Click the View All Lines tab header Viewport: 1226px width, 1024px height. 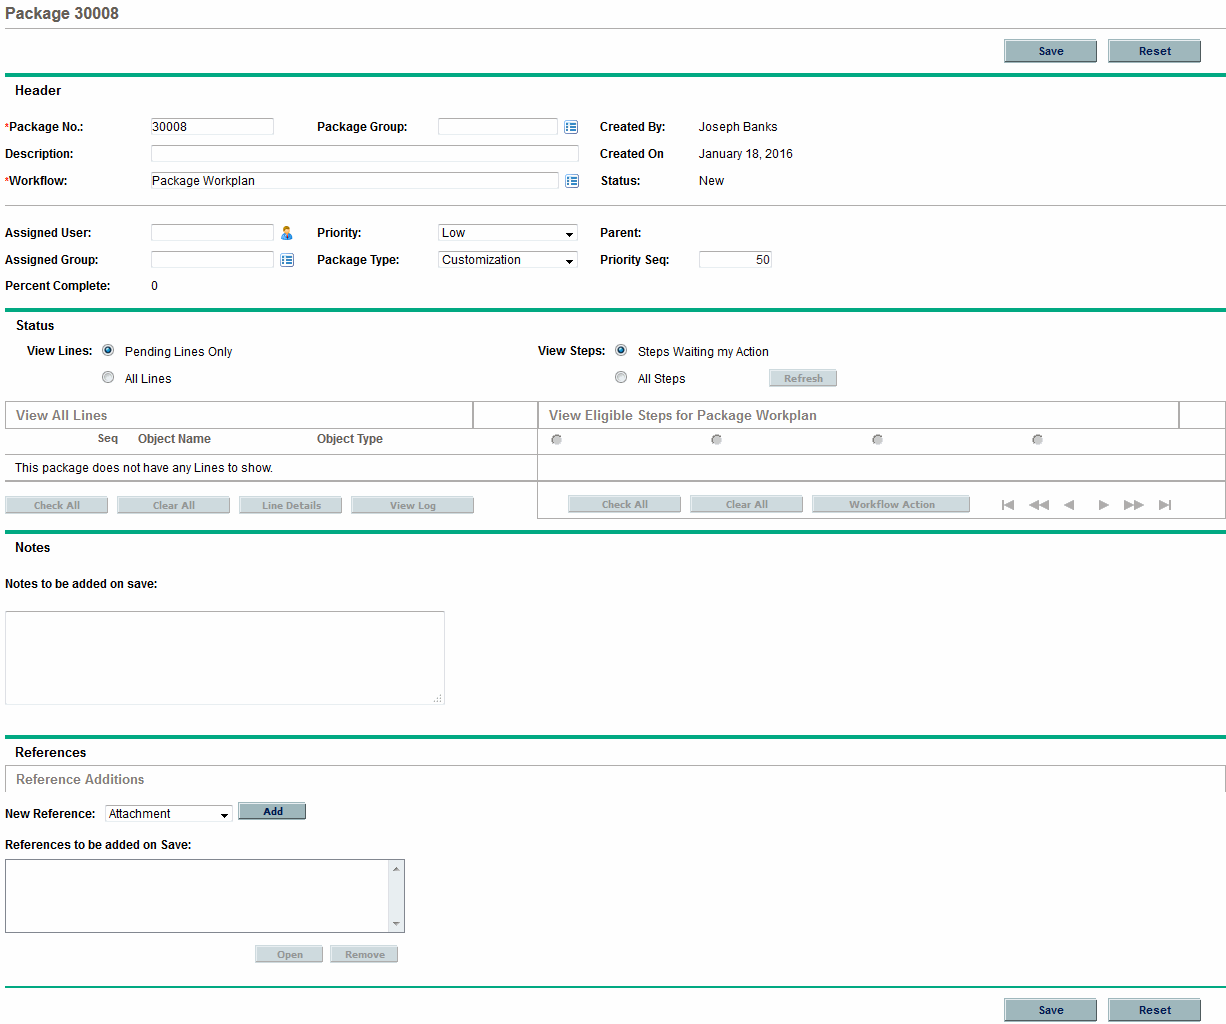(62, 415)
